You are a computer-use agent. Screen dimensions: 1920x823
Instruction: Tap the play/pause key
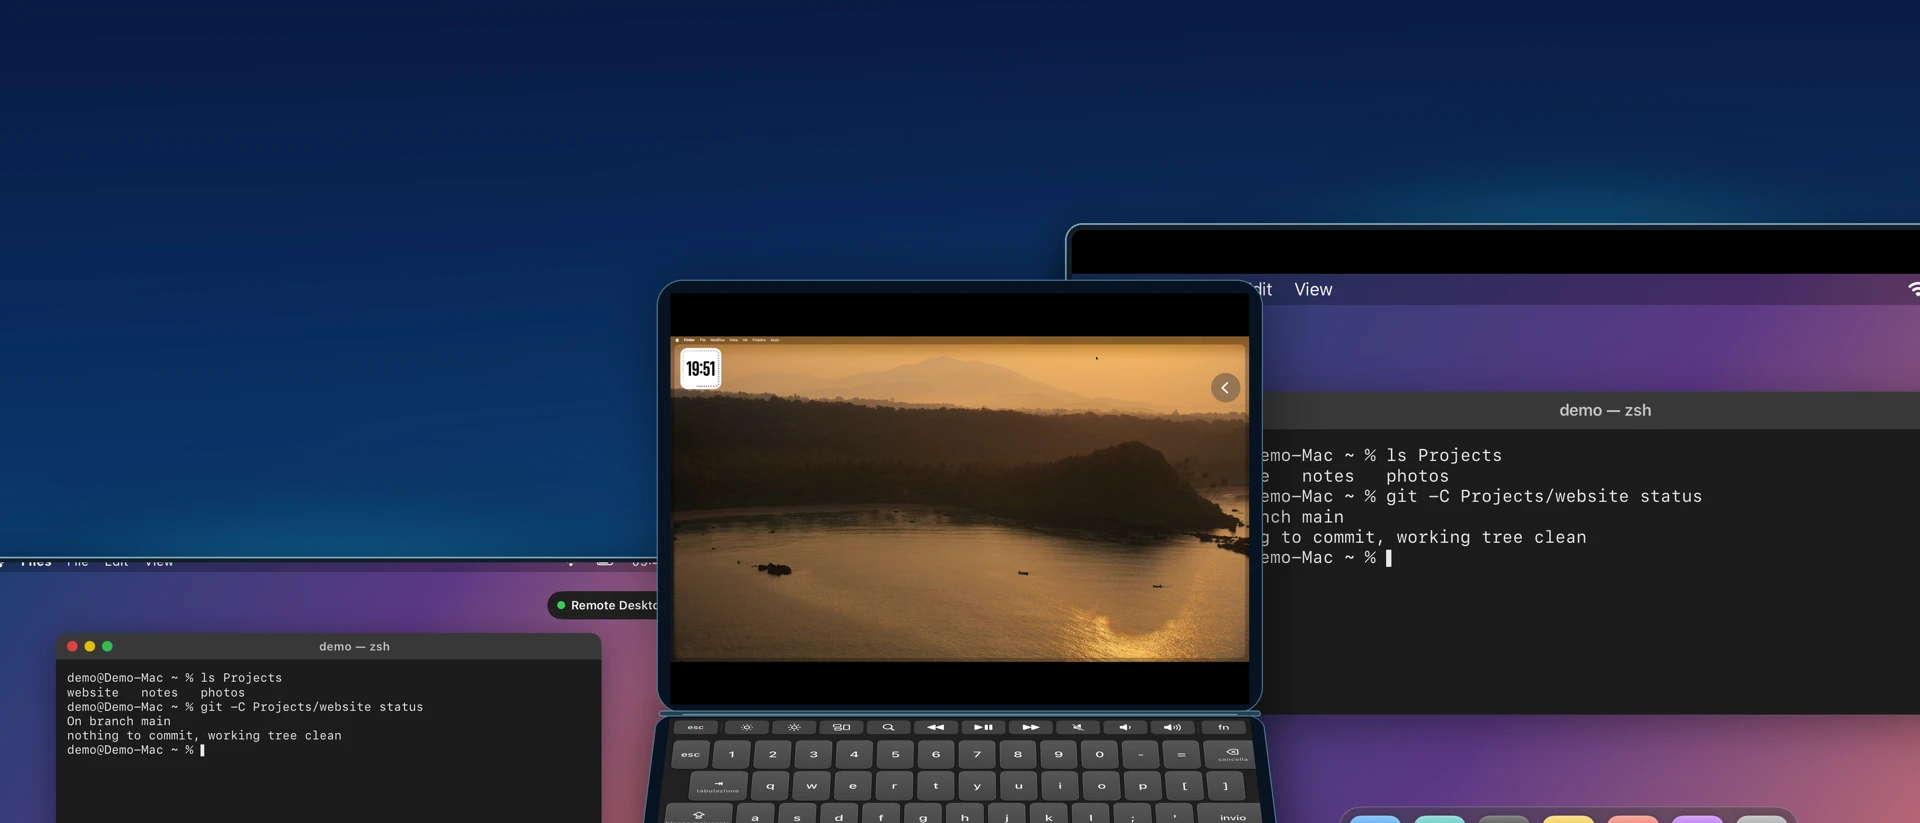coord(983,728)
